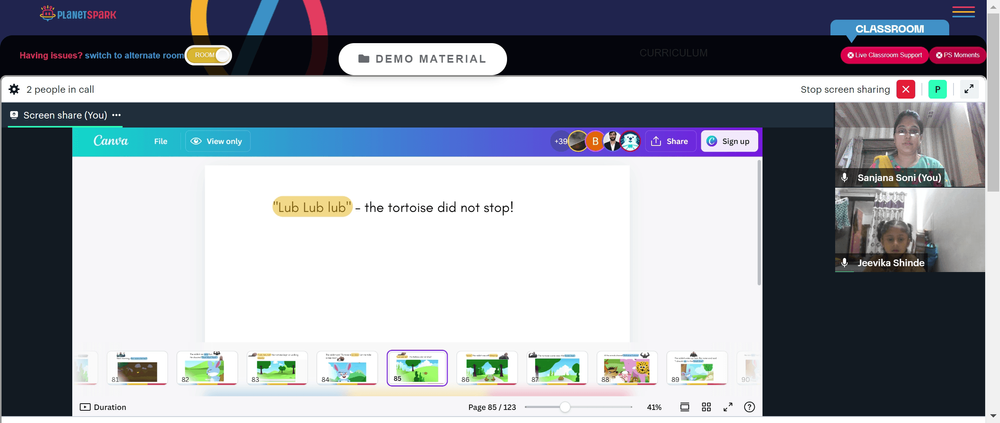Toggle the thumbnail strip view icon
Screen dimensions: 1000x423
coord(684,407)
